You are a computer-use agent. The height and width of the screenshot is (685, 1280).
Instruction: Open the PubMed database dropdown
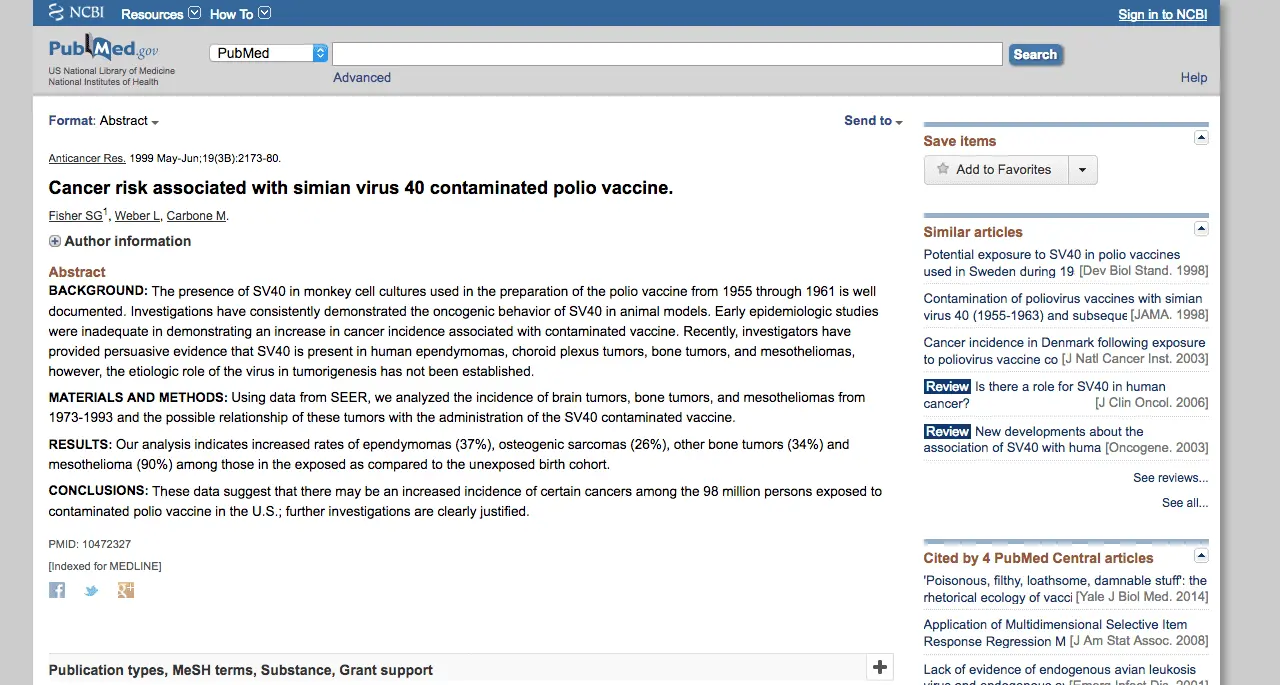tap(269, 53)
